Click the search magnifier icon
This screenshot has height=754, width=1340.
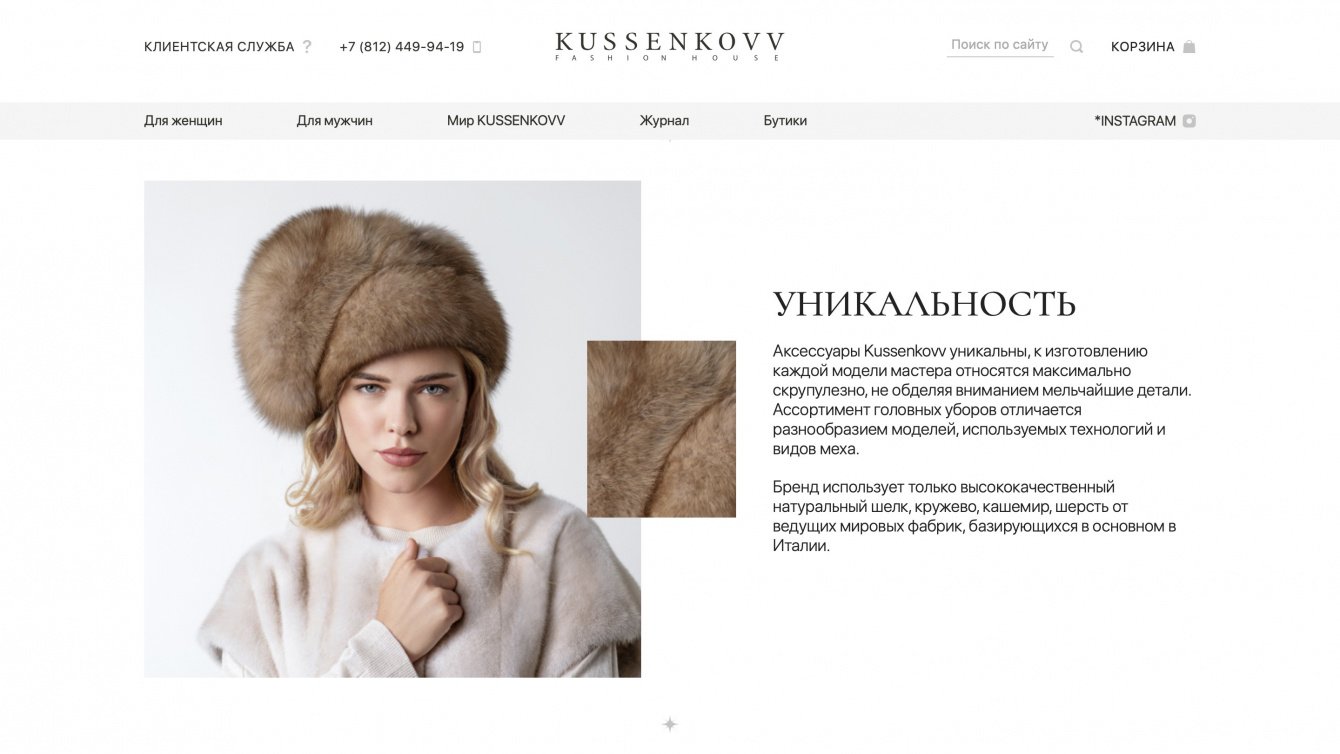pos(1076,46)
